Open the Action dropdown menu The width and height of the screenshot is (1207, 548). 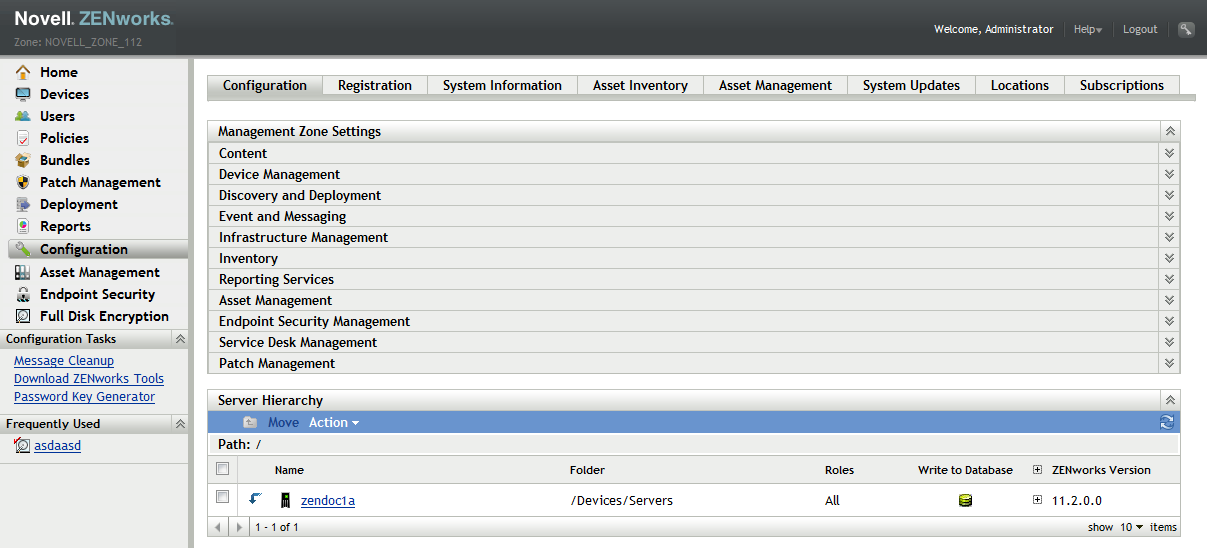tap(333, 423)
